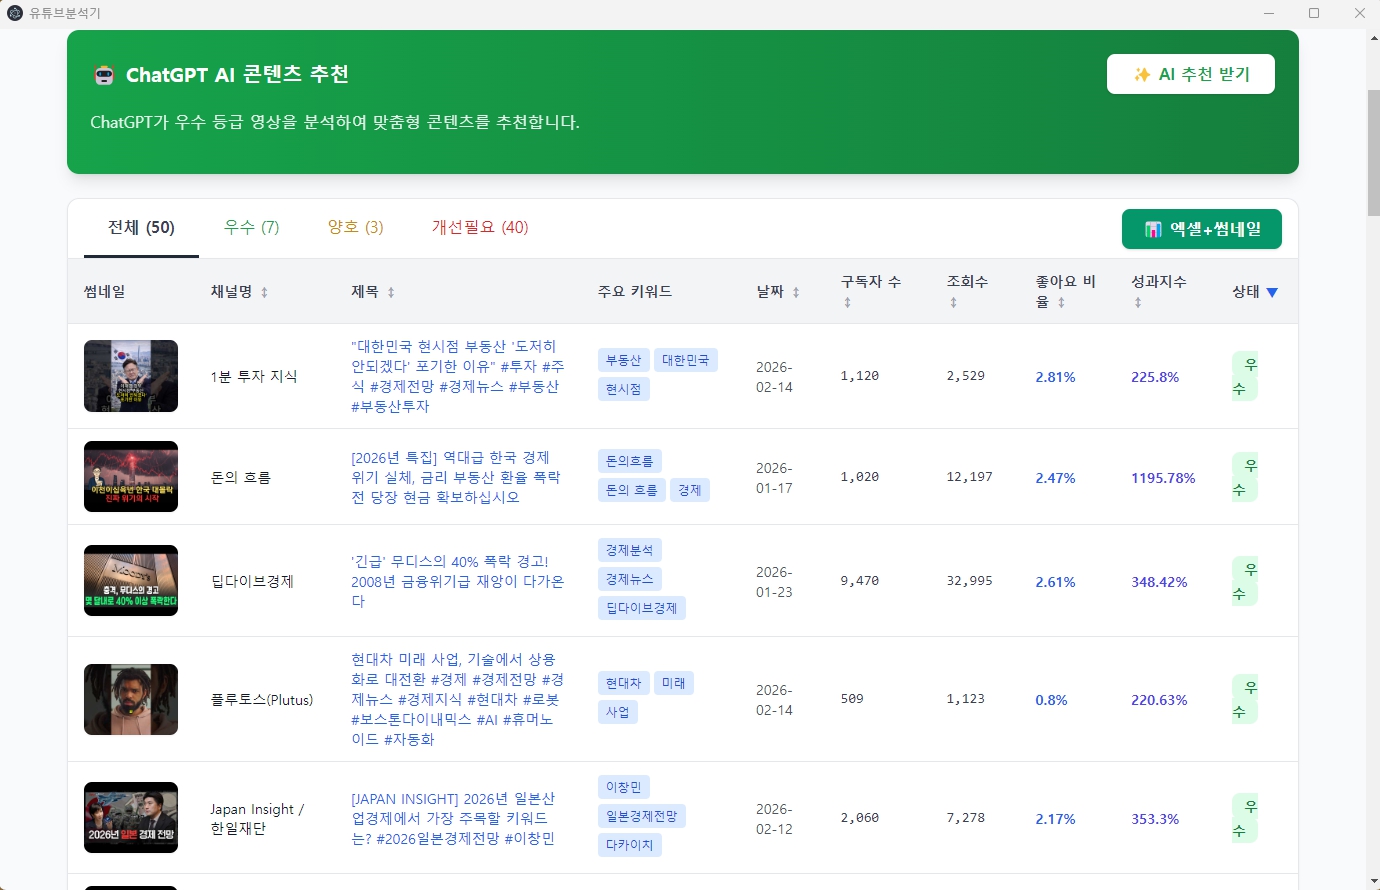The width and height of the screenshot is (1380, 890).
Task: Click the vertical scrollbar thumb
Action: click(1373, 152)
